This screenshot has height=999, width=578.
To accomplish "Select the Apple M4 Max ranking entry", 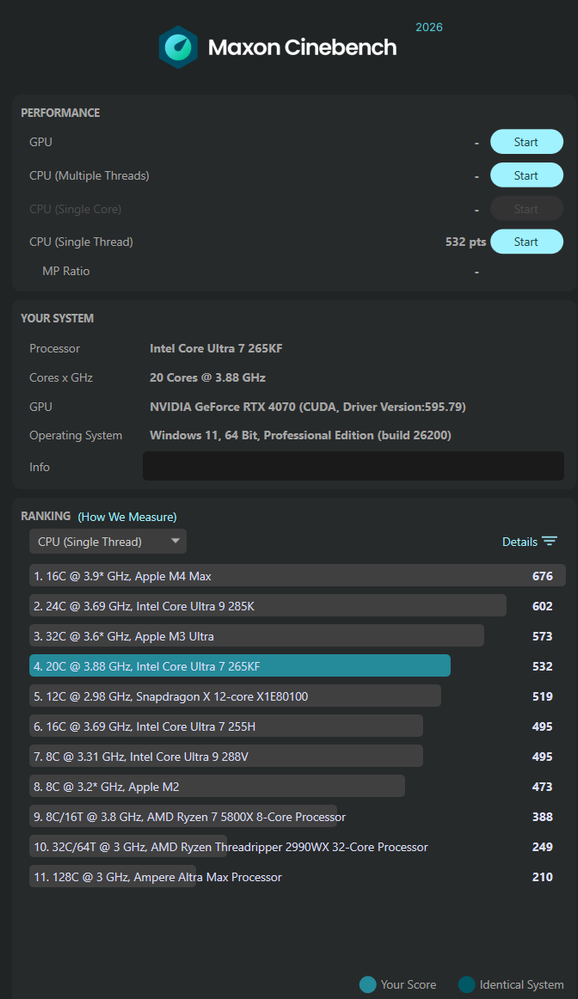I will click(297, 576).
